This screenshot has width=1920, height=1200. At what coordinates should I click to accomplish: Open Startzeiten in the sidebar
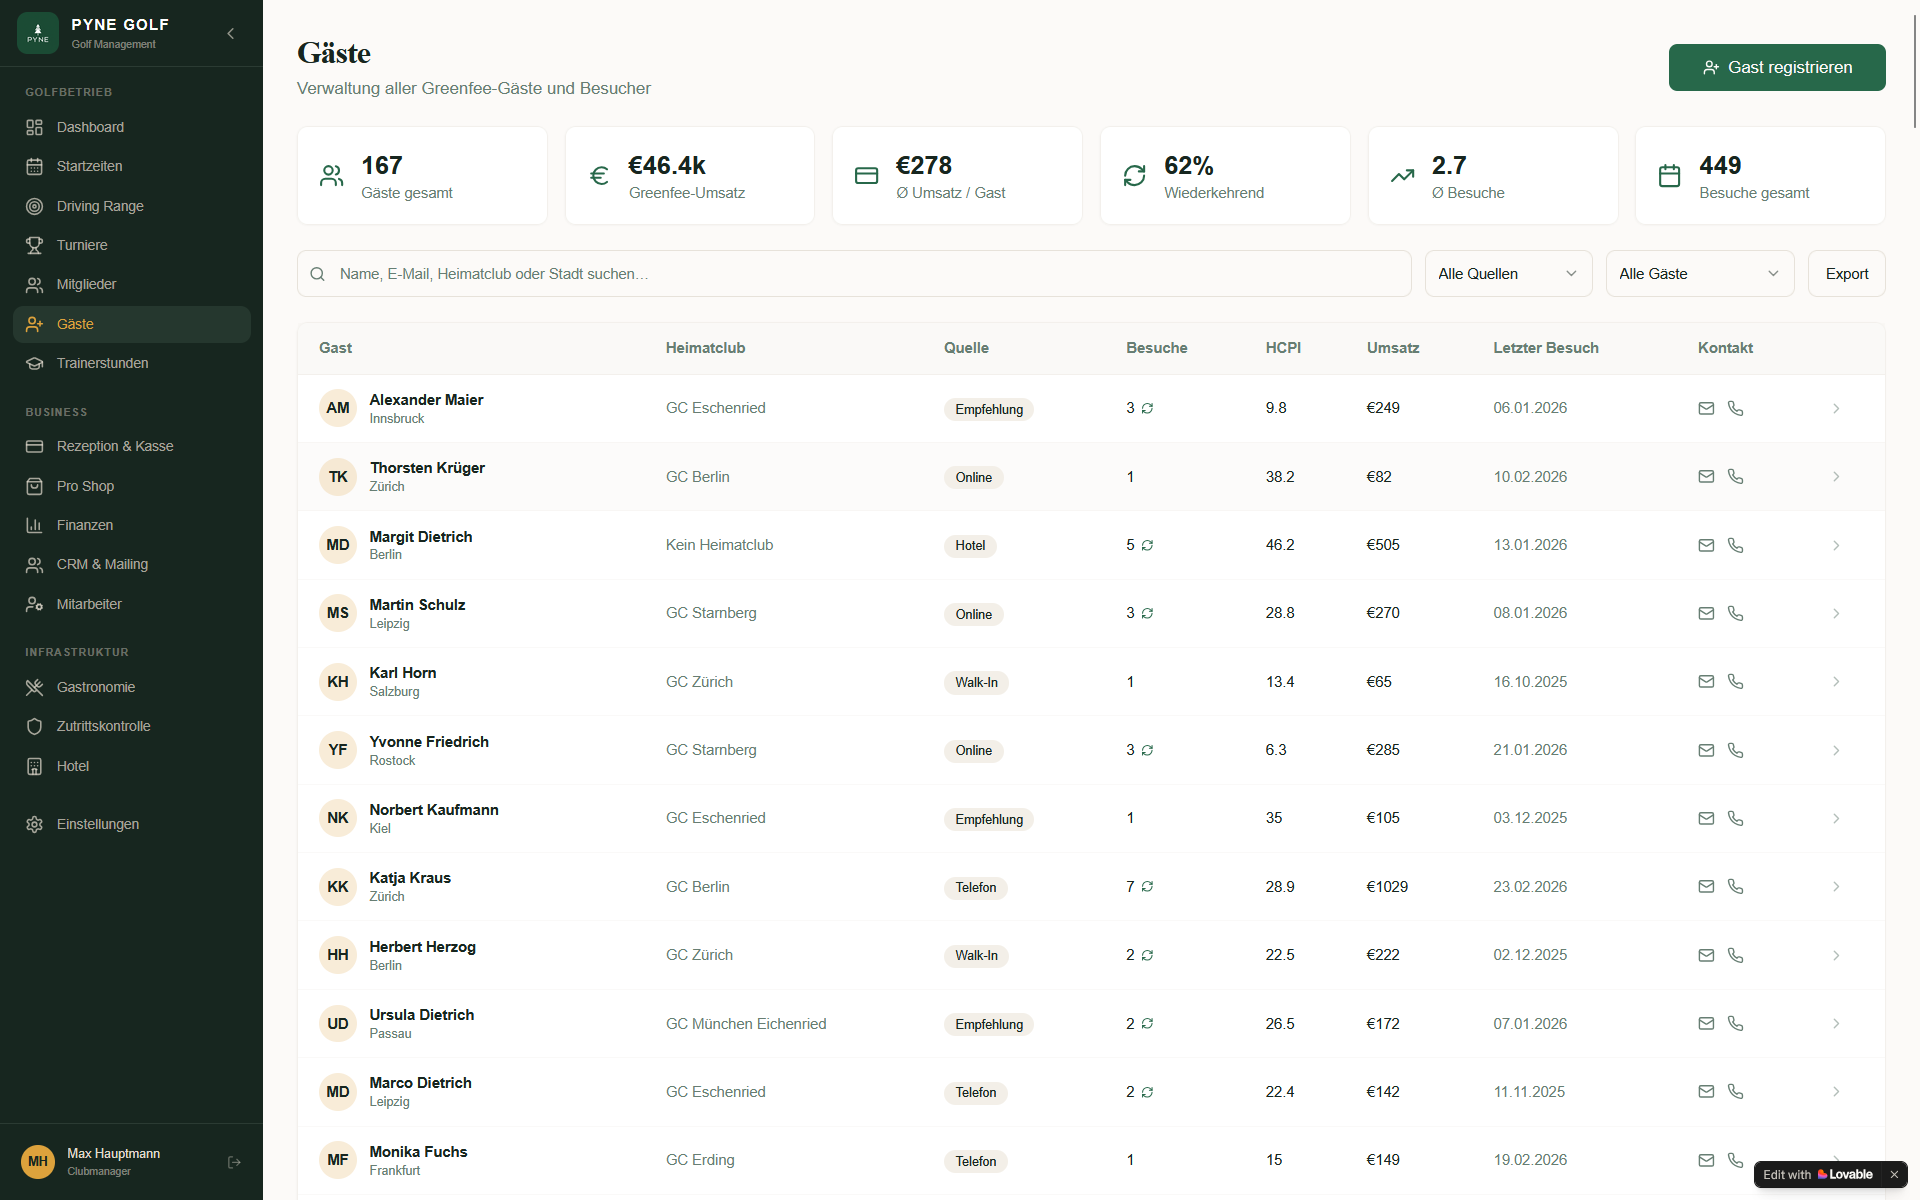tap(89, 166)
